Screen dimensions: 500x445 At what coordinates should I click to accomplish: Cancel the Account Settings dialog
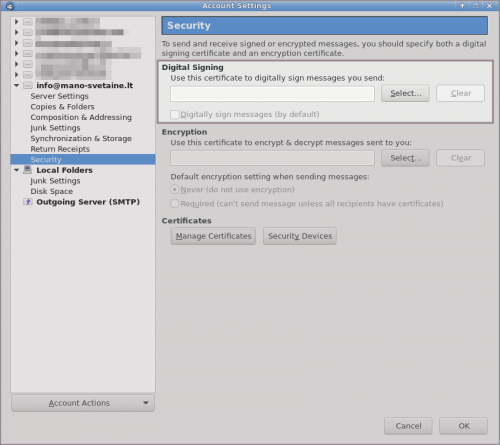click(408, 426)
